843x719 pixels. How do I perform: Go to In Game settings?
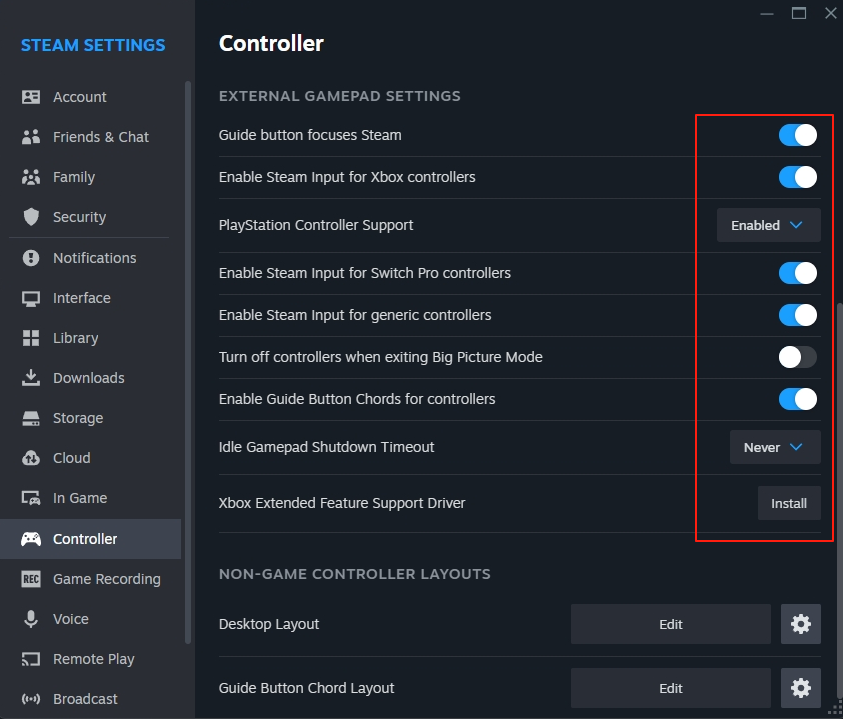pyautogui.click(x=90, y=498)
